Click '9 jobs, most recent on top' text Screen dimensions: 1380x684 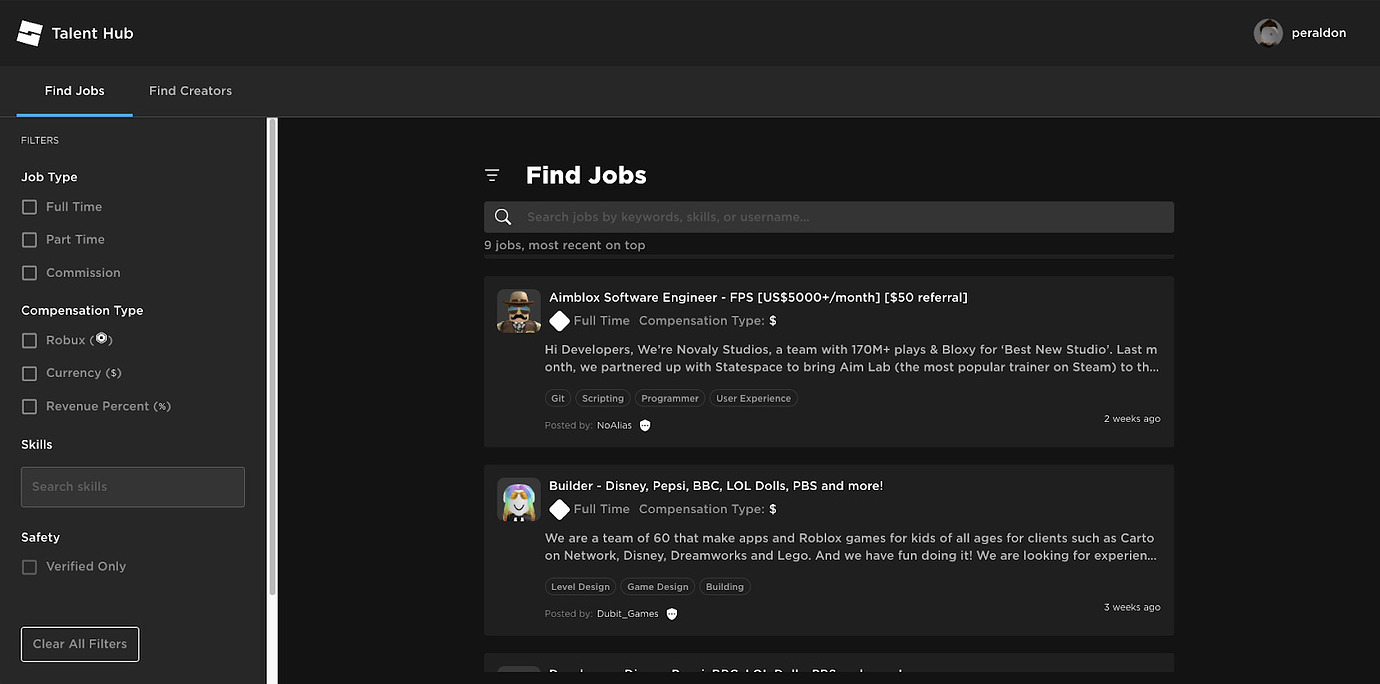(x=565, y=245)
